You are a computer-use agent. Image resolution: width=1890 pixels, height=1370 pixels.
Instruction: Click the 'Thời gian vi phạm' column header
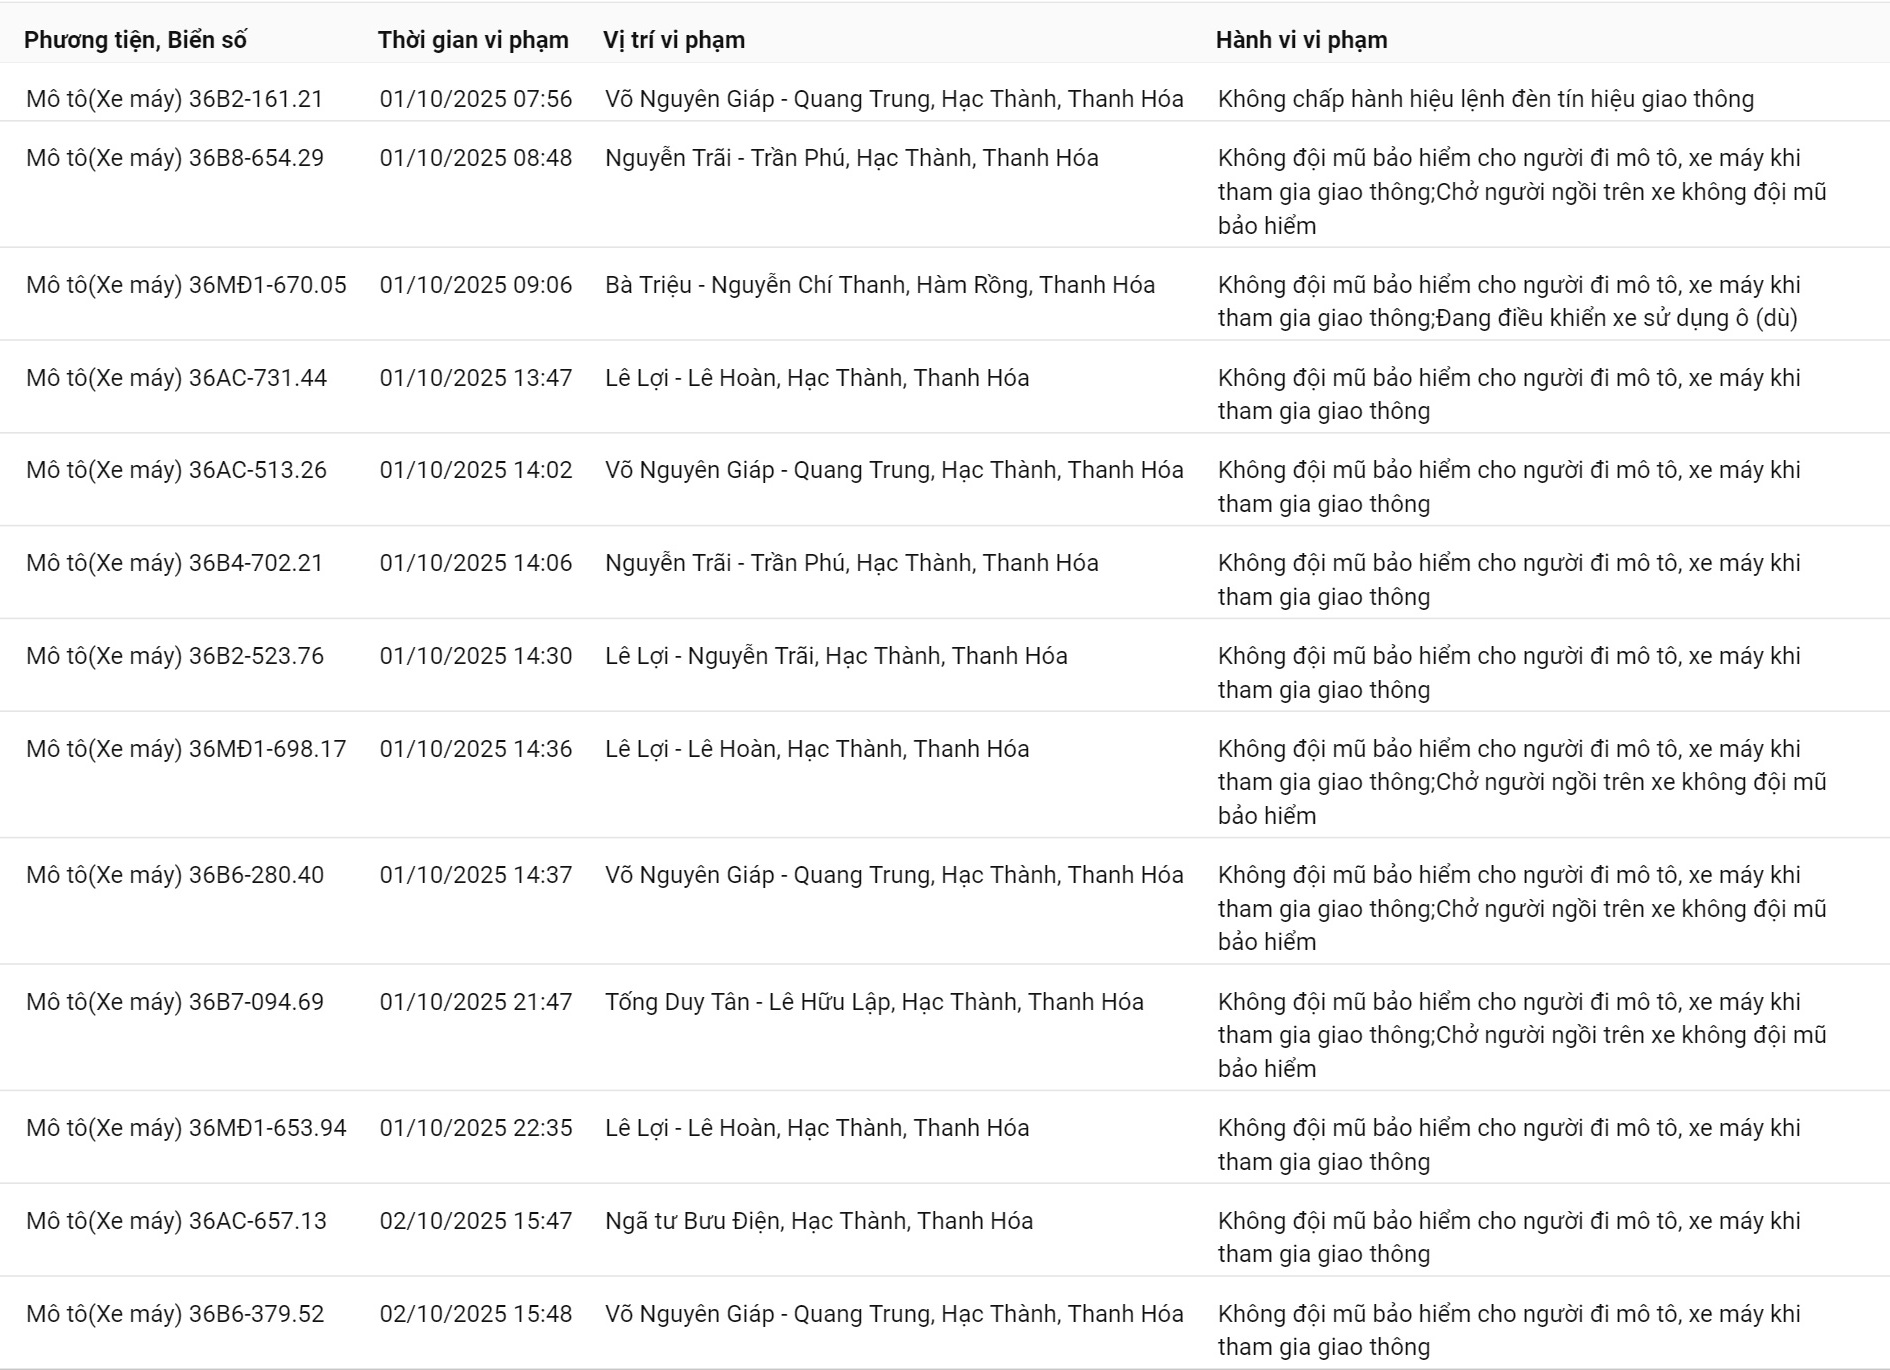pos(473,40)
